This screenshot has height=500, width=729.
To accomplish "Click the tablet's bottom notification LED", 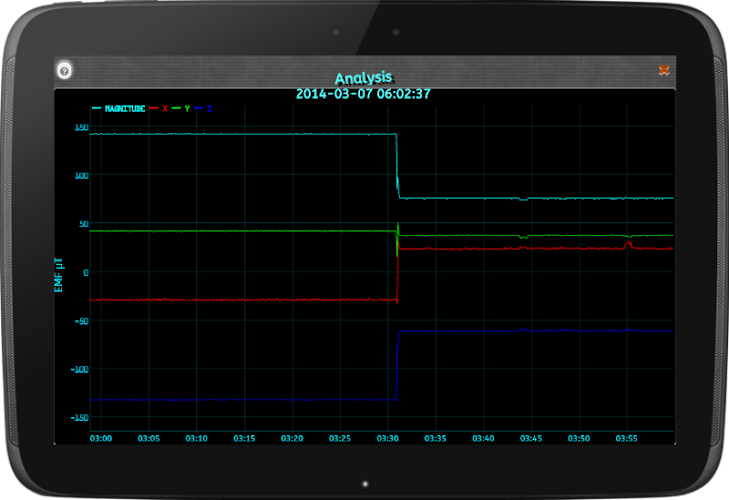I will [x=365, y=484].
